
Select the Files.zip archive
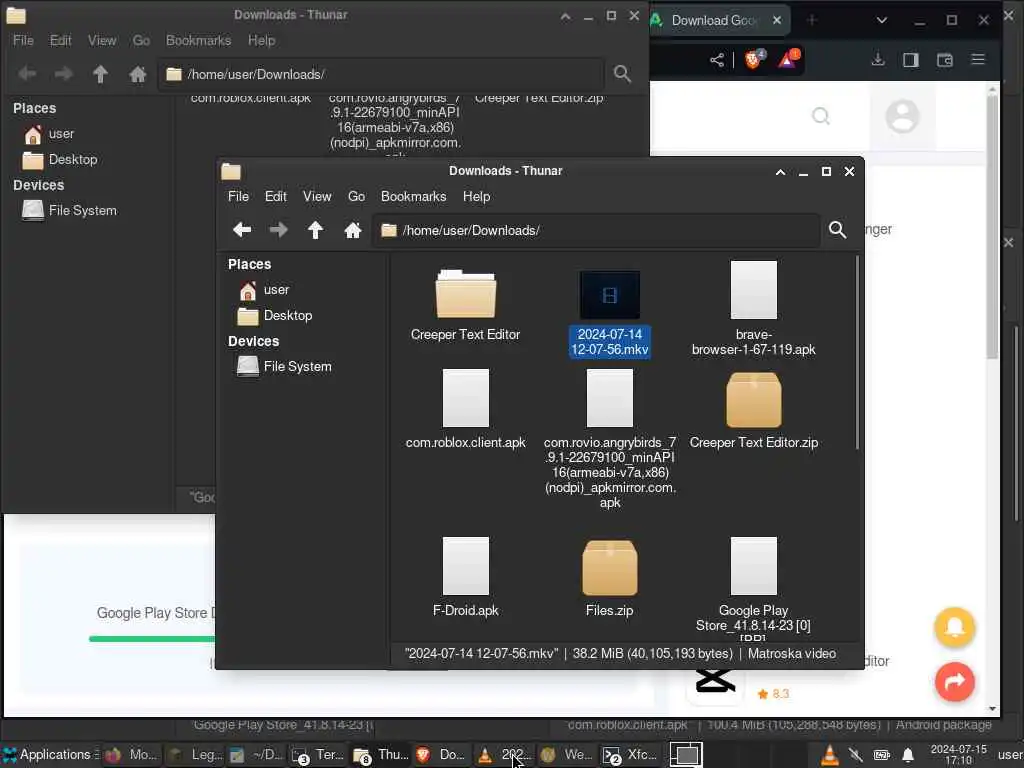click(609, 578)
